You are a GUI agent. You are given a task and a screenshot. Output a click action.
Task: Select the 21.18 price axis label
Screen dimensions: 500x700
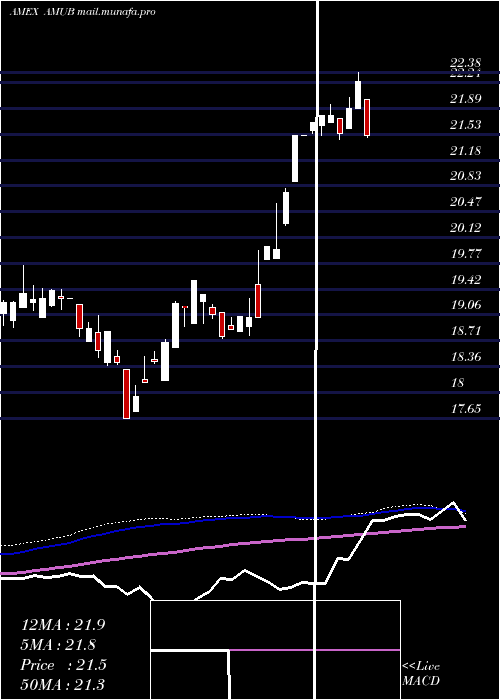tap(465, 150)
